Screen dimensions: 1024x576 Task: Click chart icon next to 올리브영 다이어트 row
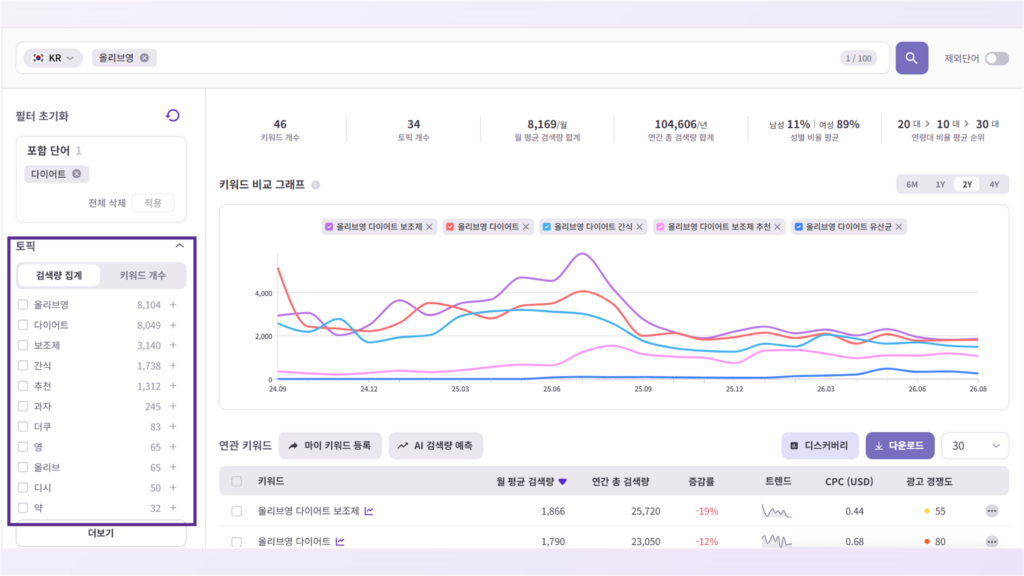click(340, 541)
